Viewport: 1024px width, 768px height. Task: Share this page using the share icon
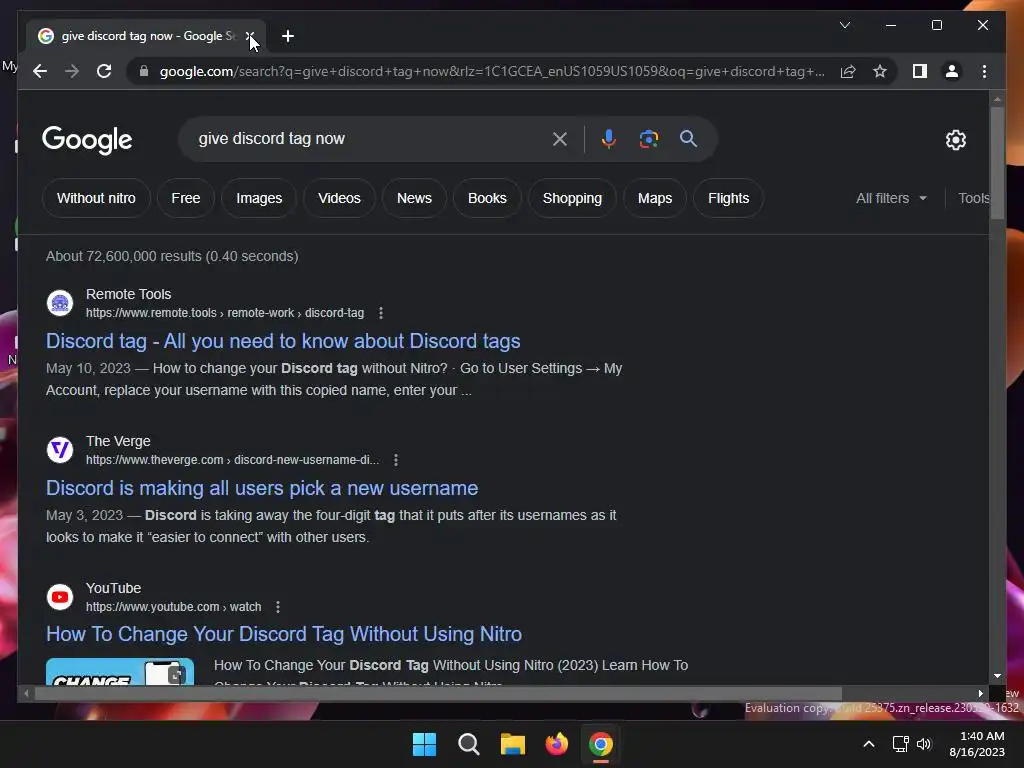pos(848,71)
